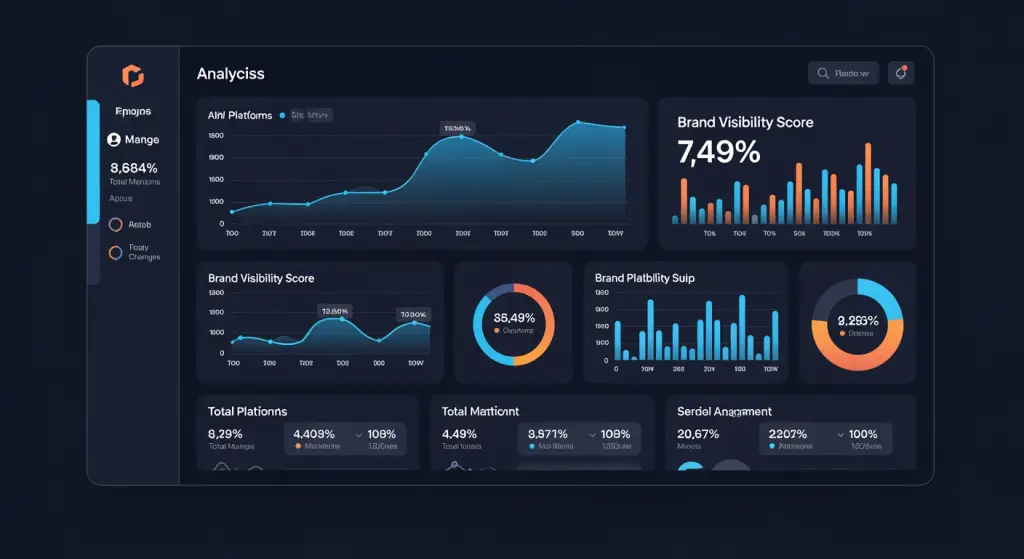Image resolution: width=1024 pixels, height=559 pixels.
Task: Click the magnifier icon in search box
Action: [823, 73]
